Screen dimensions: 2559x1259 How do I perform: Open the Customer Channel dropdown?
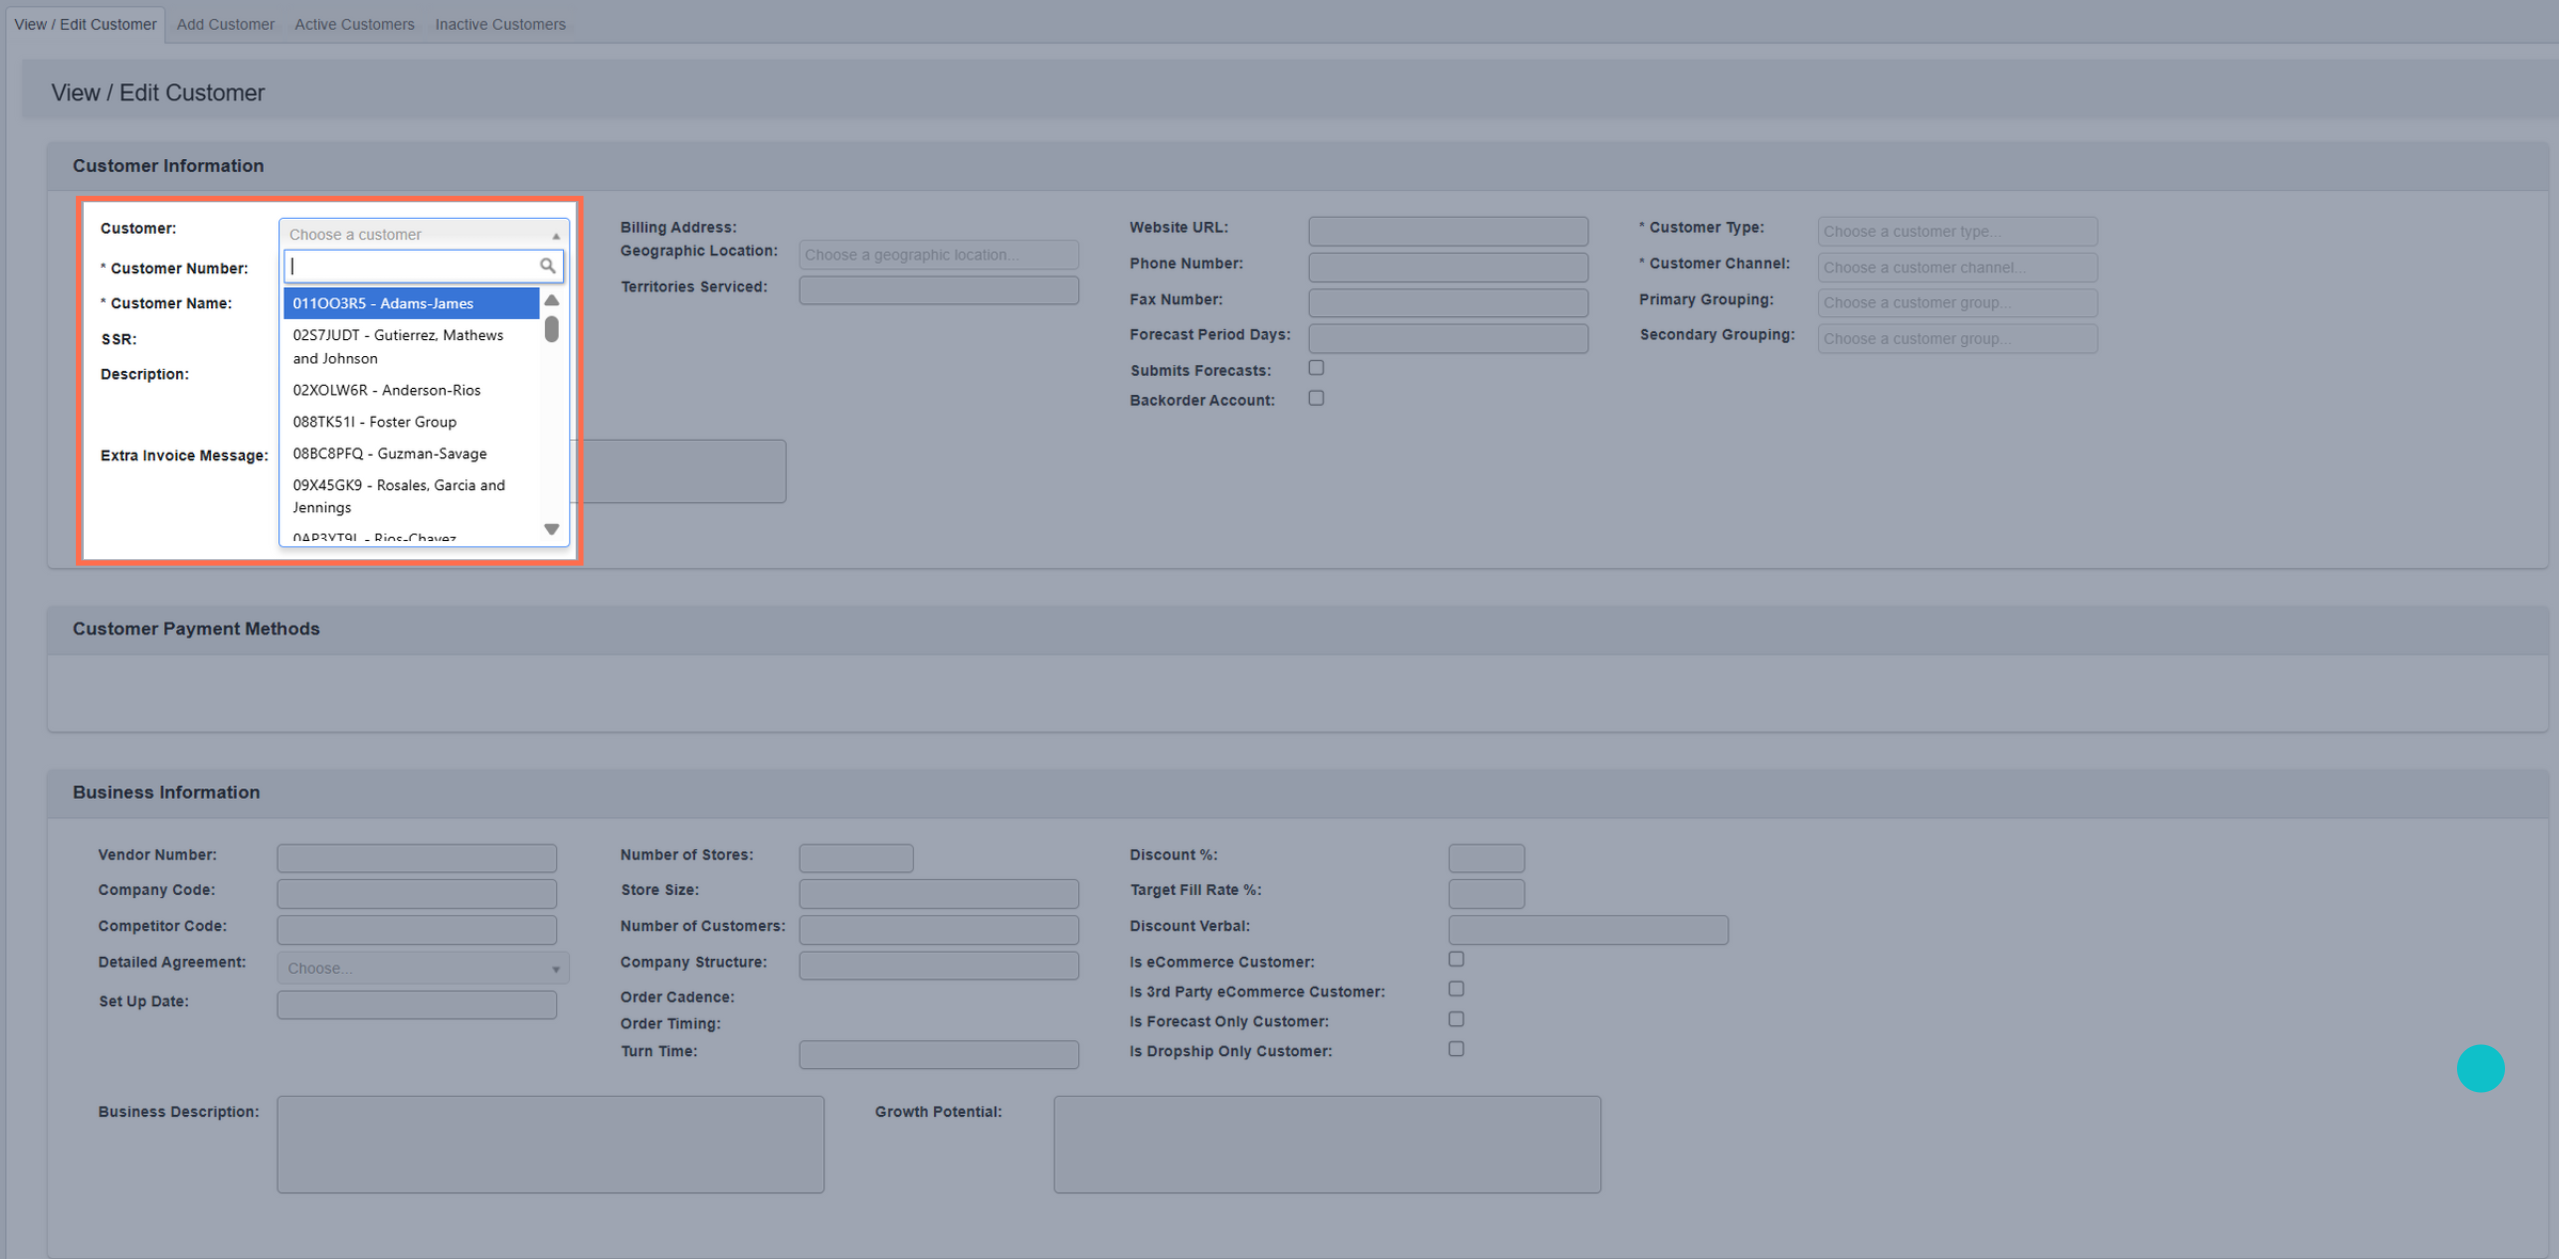(1956, 268)
